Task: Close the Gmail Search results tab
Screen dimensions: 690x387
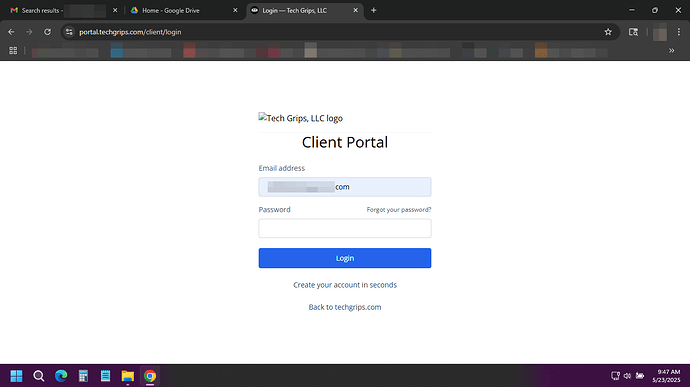Action: tap(115, 10)
